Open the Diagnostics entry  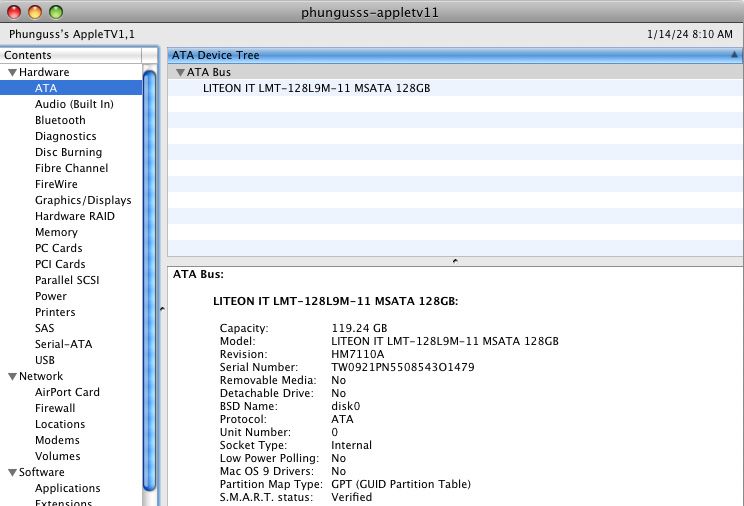click(x=65, y=136)
